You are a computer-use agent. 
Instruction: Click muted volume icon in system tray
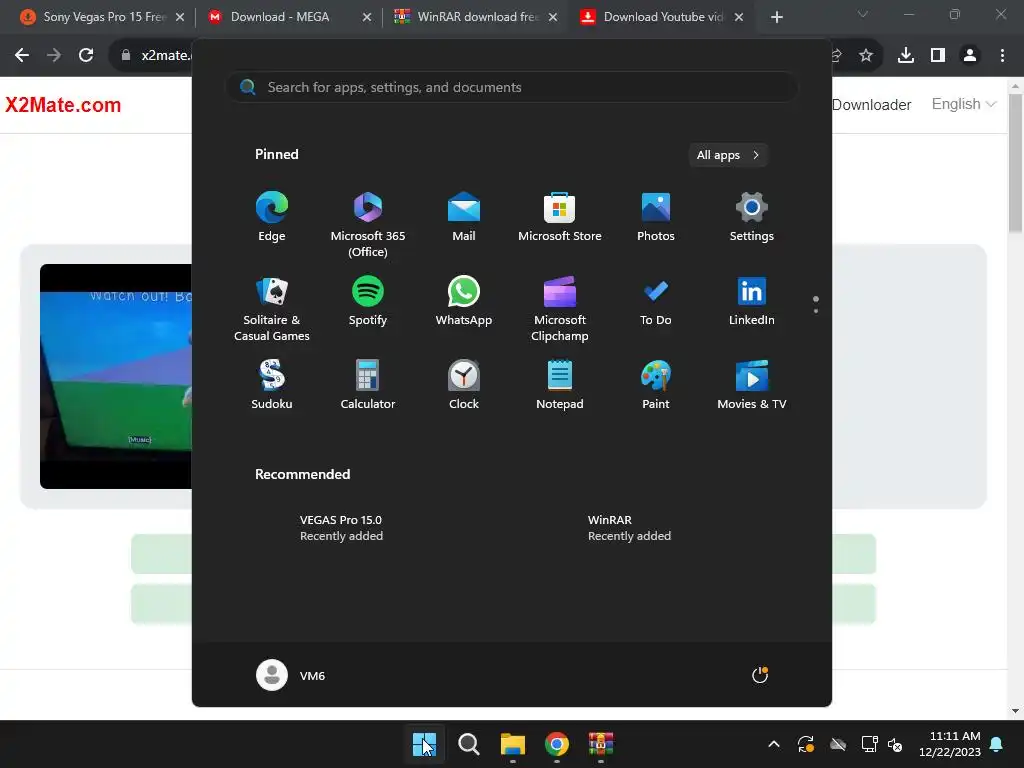[x=895, y=744]
